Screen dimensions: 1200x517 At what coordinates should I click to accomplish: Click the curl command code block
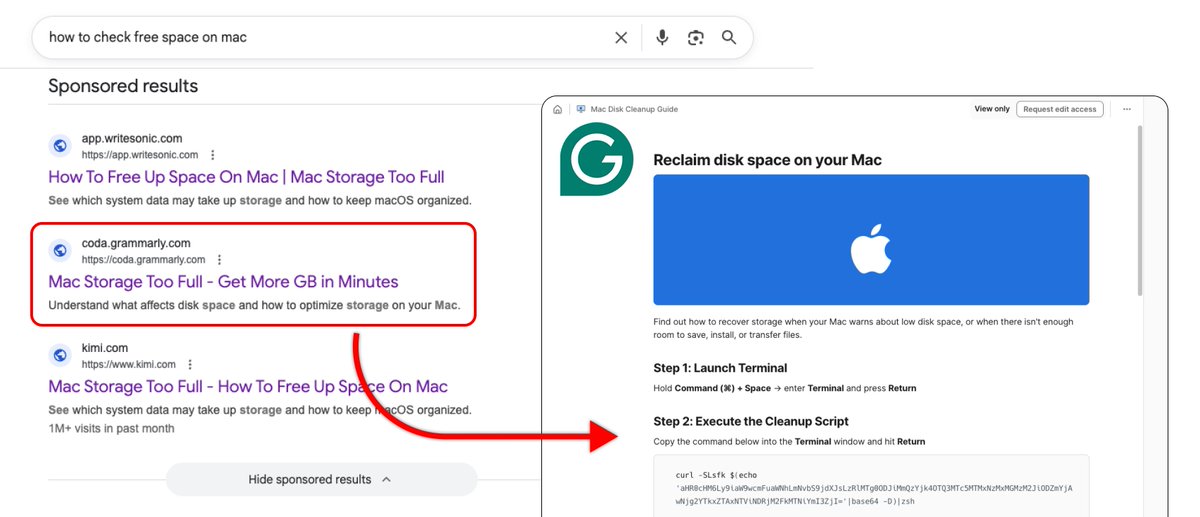pos(871,487)
